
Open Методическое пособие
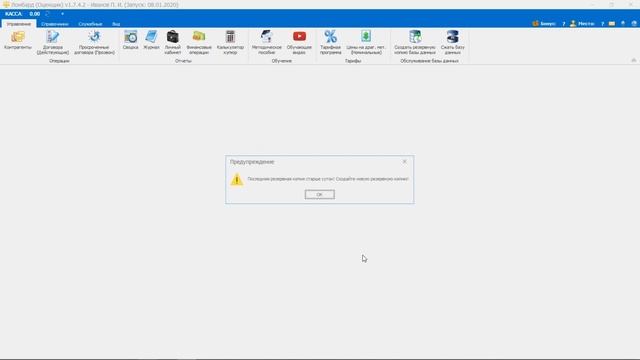(267, 42)
